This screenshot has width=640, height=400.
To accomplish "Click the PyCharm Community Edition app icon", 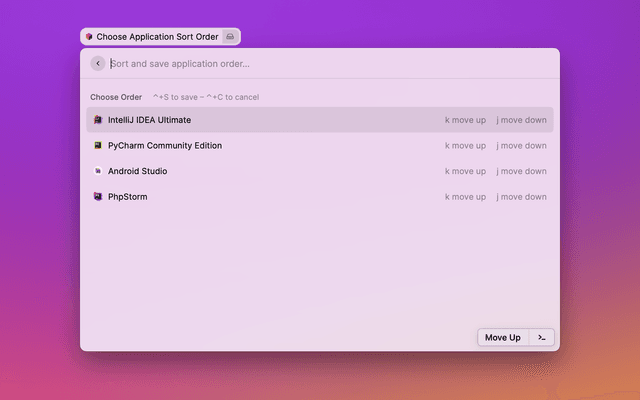I will pos(98,146).
